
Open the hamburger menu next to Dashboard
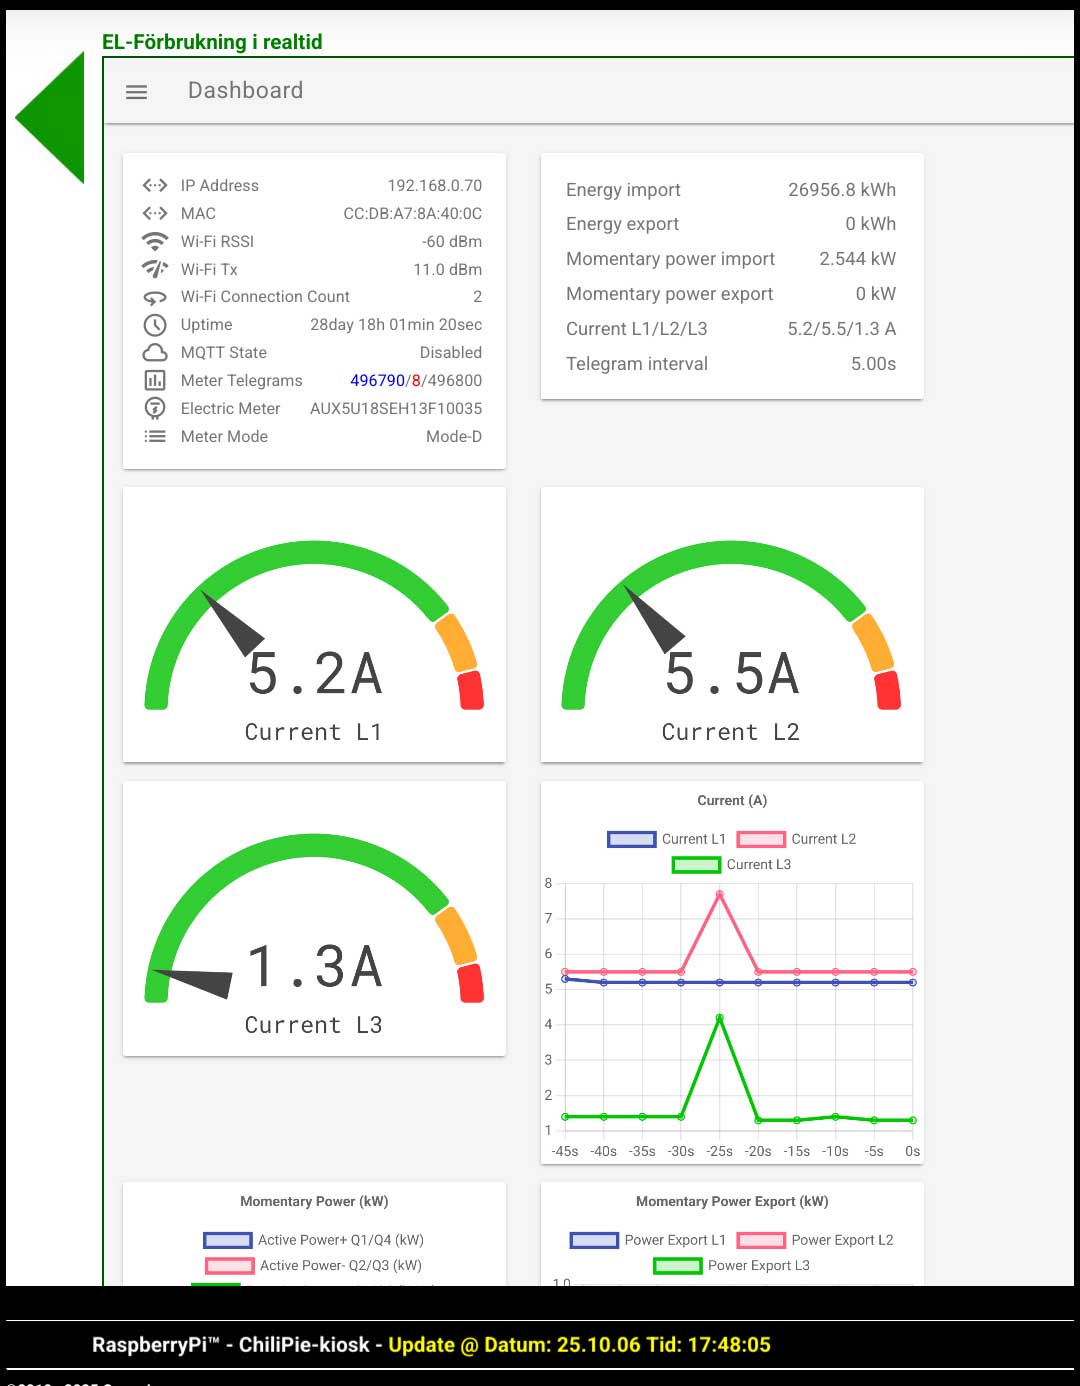[x=137, y=92]
